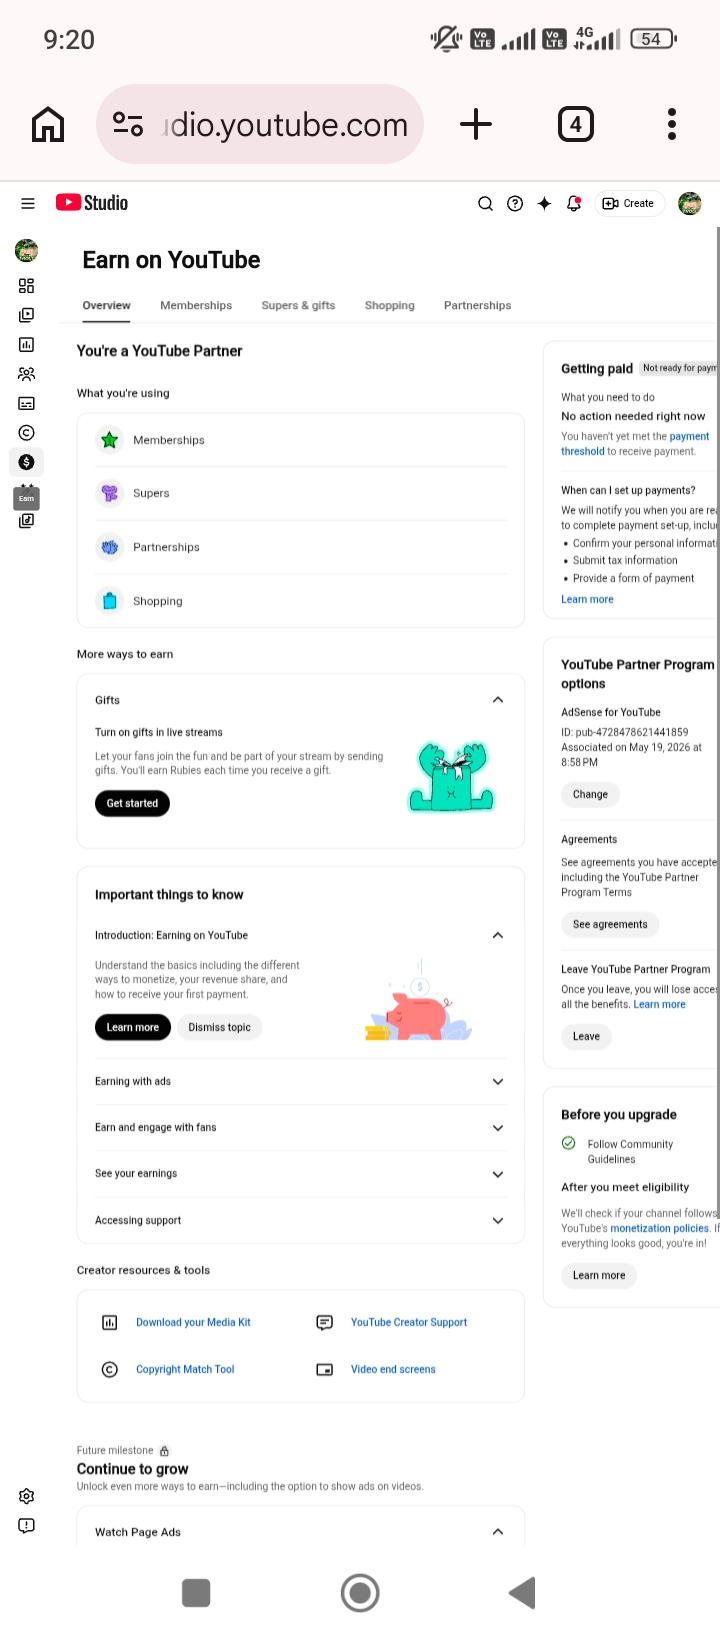Expand the See your earnings topic
This screenshot has height=1640, width=720.
coord(301,1174)
